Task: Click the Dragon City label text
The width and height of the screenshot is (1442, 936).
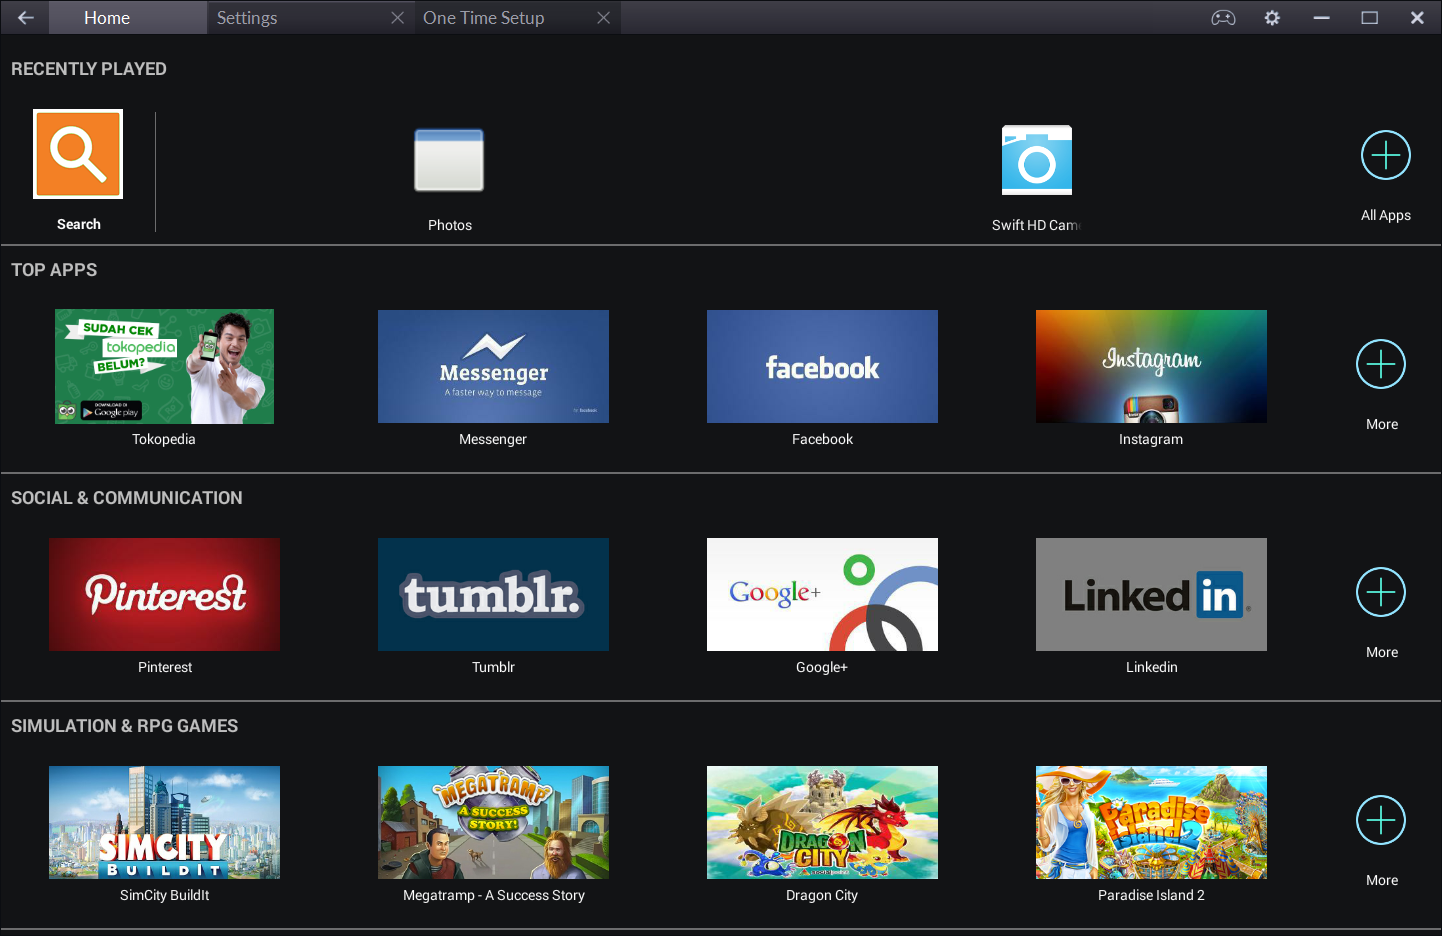Action: coord(822,895)
